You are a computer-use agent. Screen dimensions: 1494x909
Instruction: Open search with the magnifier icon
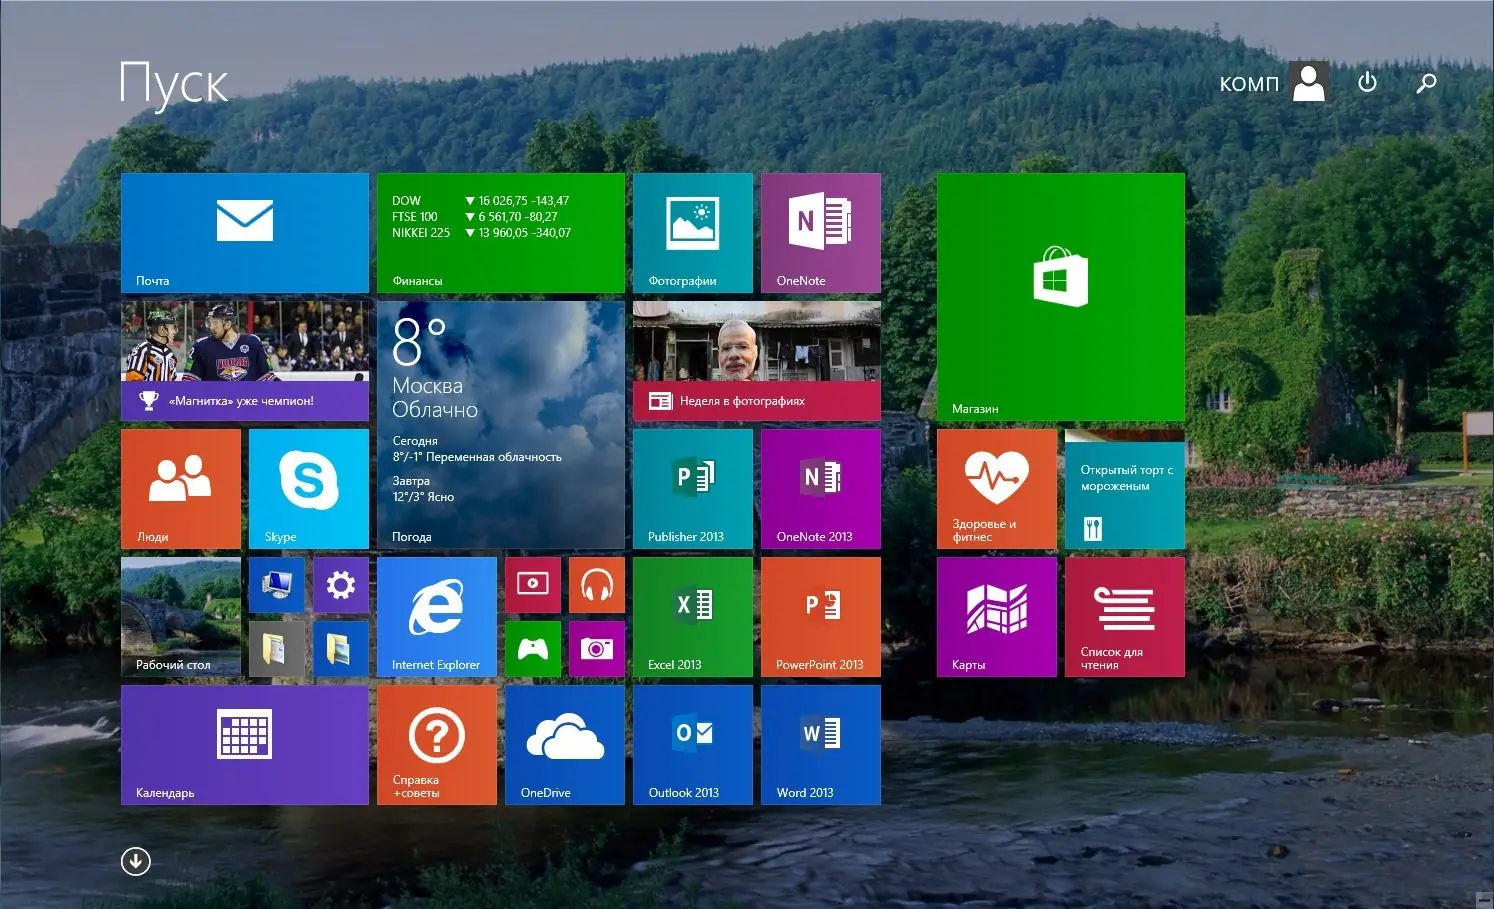pos(1426,82)
